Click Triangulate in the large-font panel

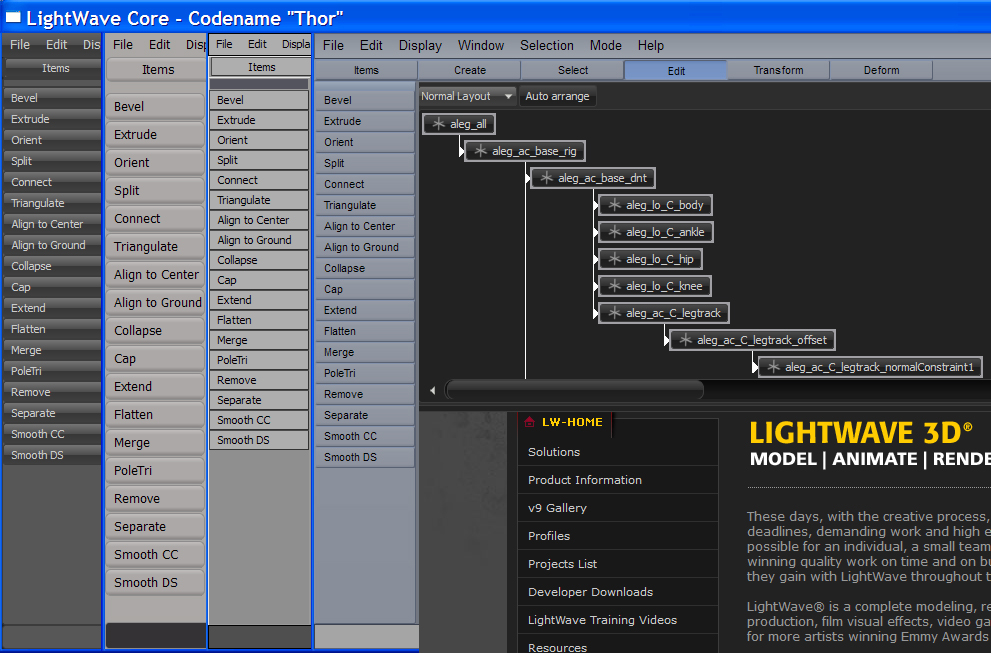tap(155, 247)
